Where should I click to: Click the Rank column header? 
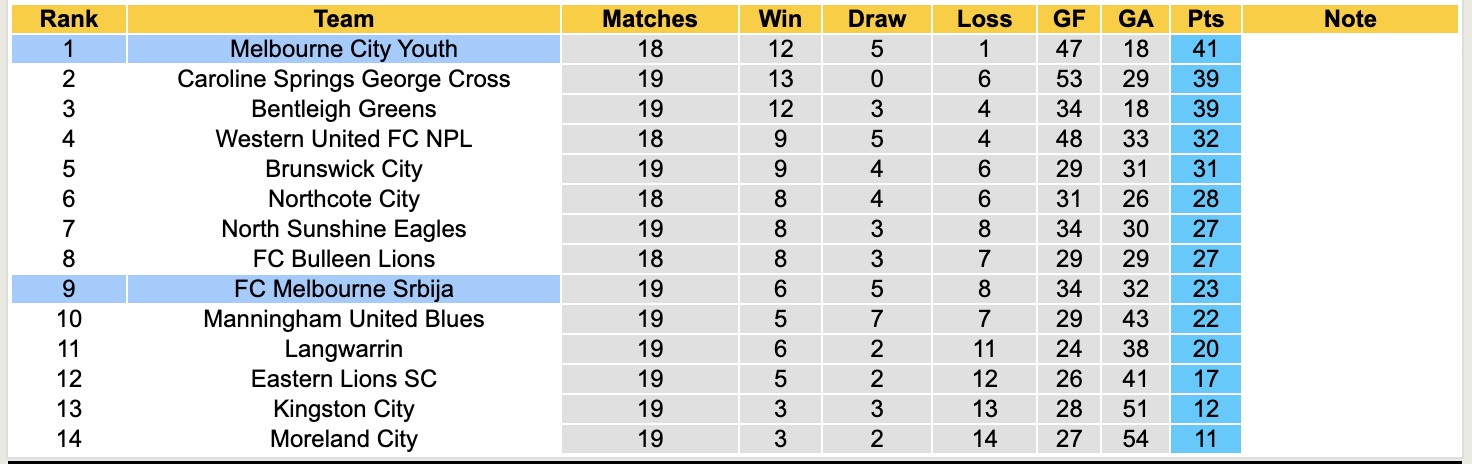tap(68, 19)
